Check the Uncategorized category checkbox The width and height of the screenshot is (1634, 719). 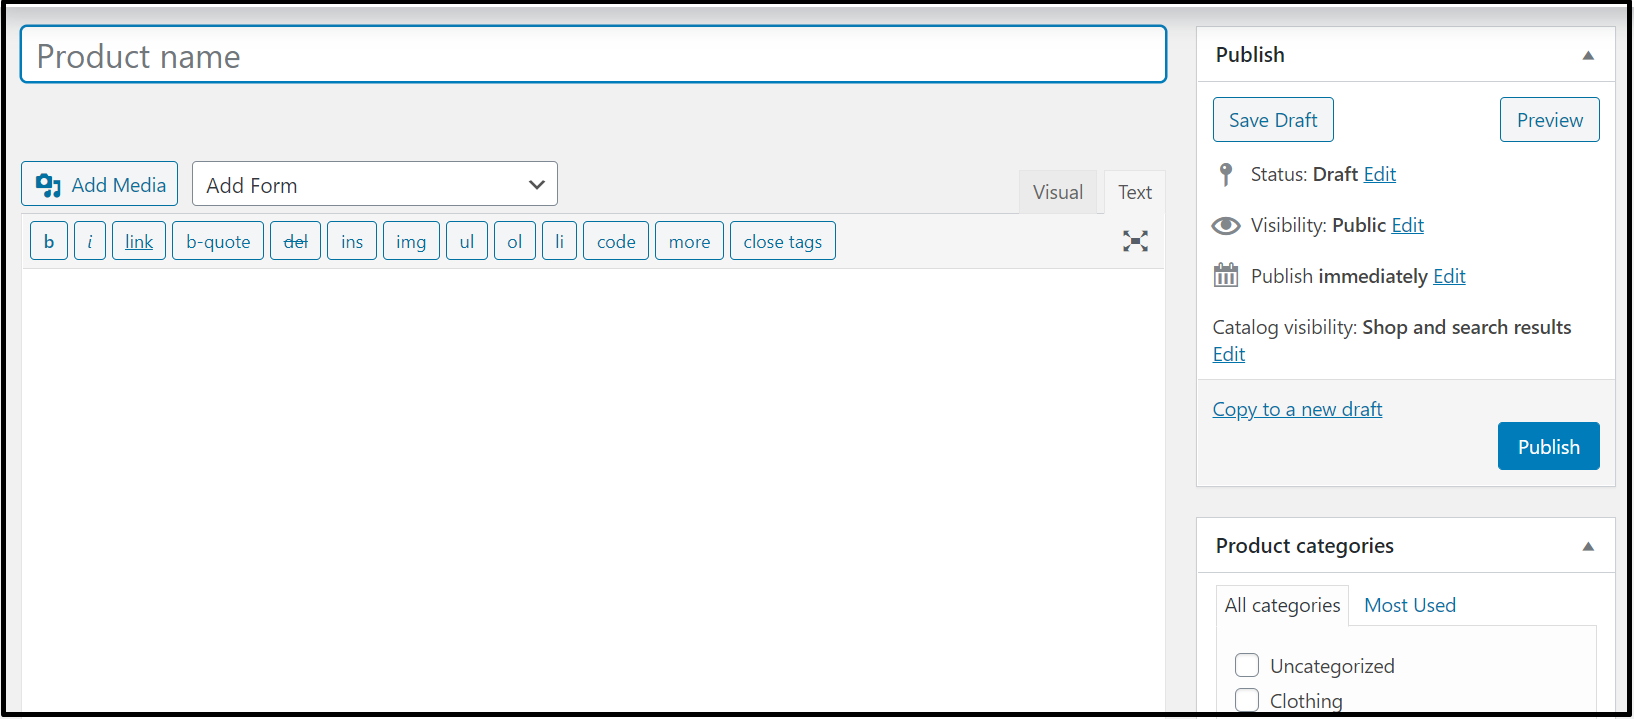1247,665
